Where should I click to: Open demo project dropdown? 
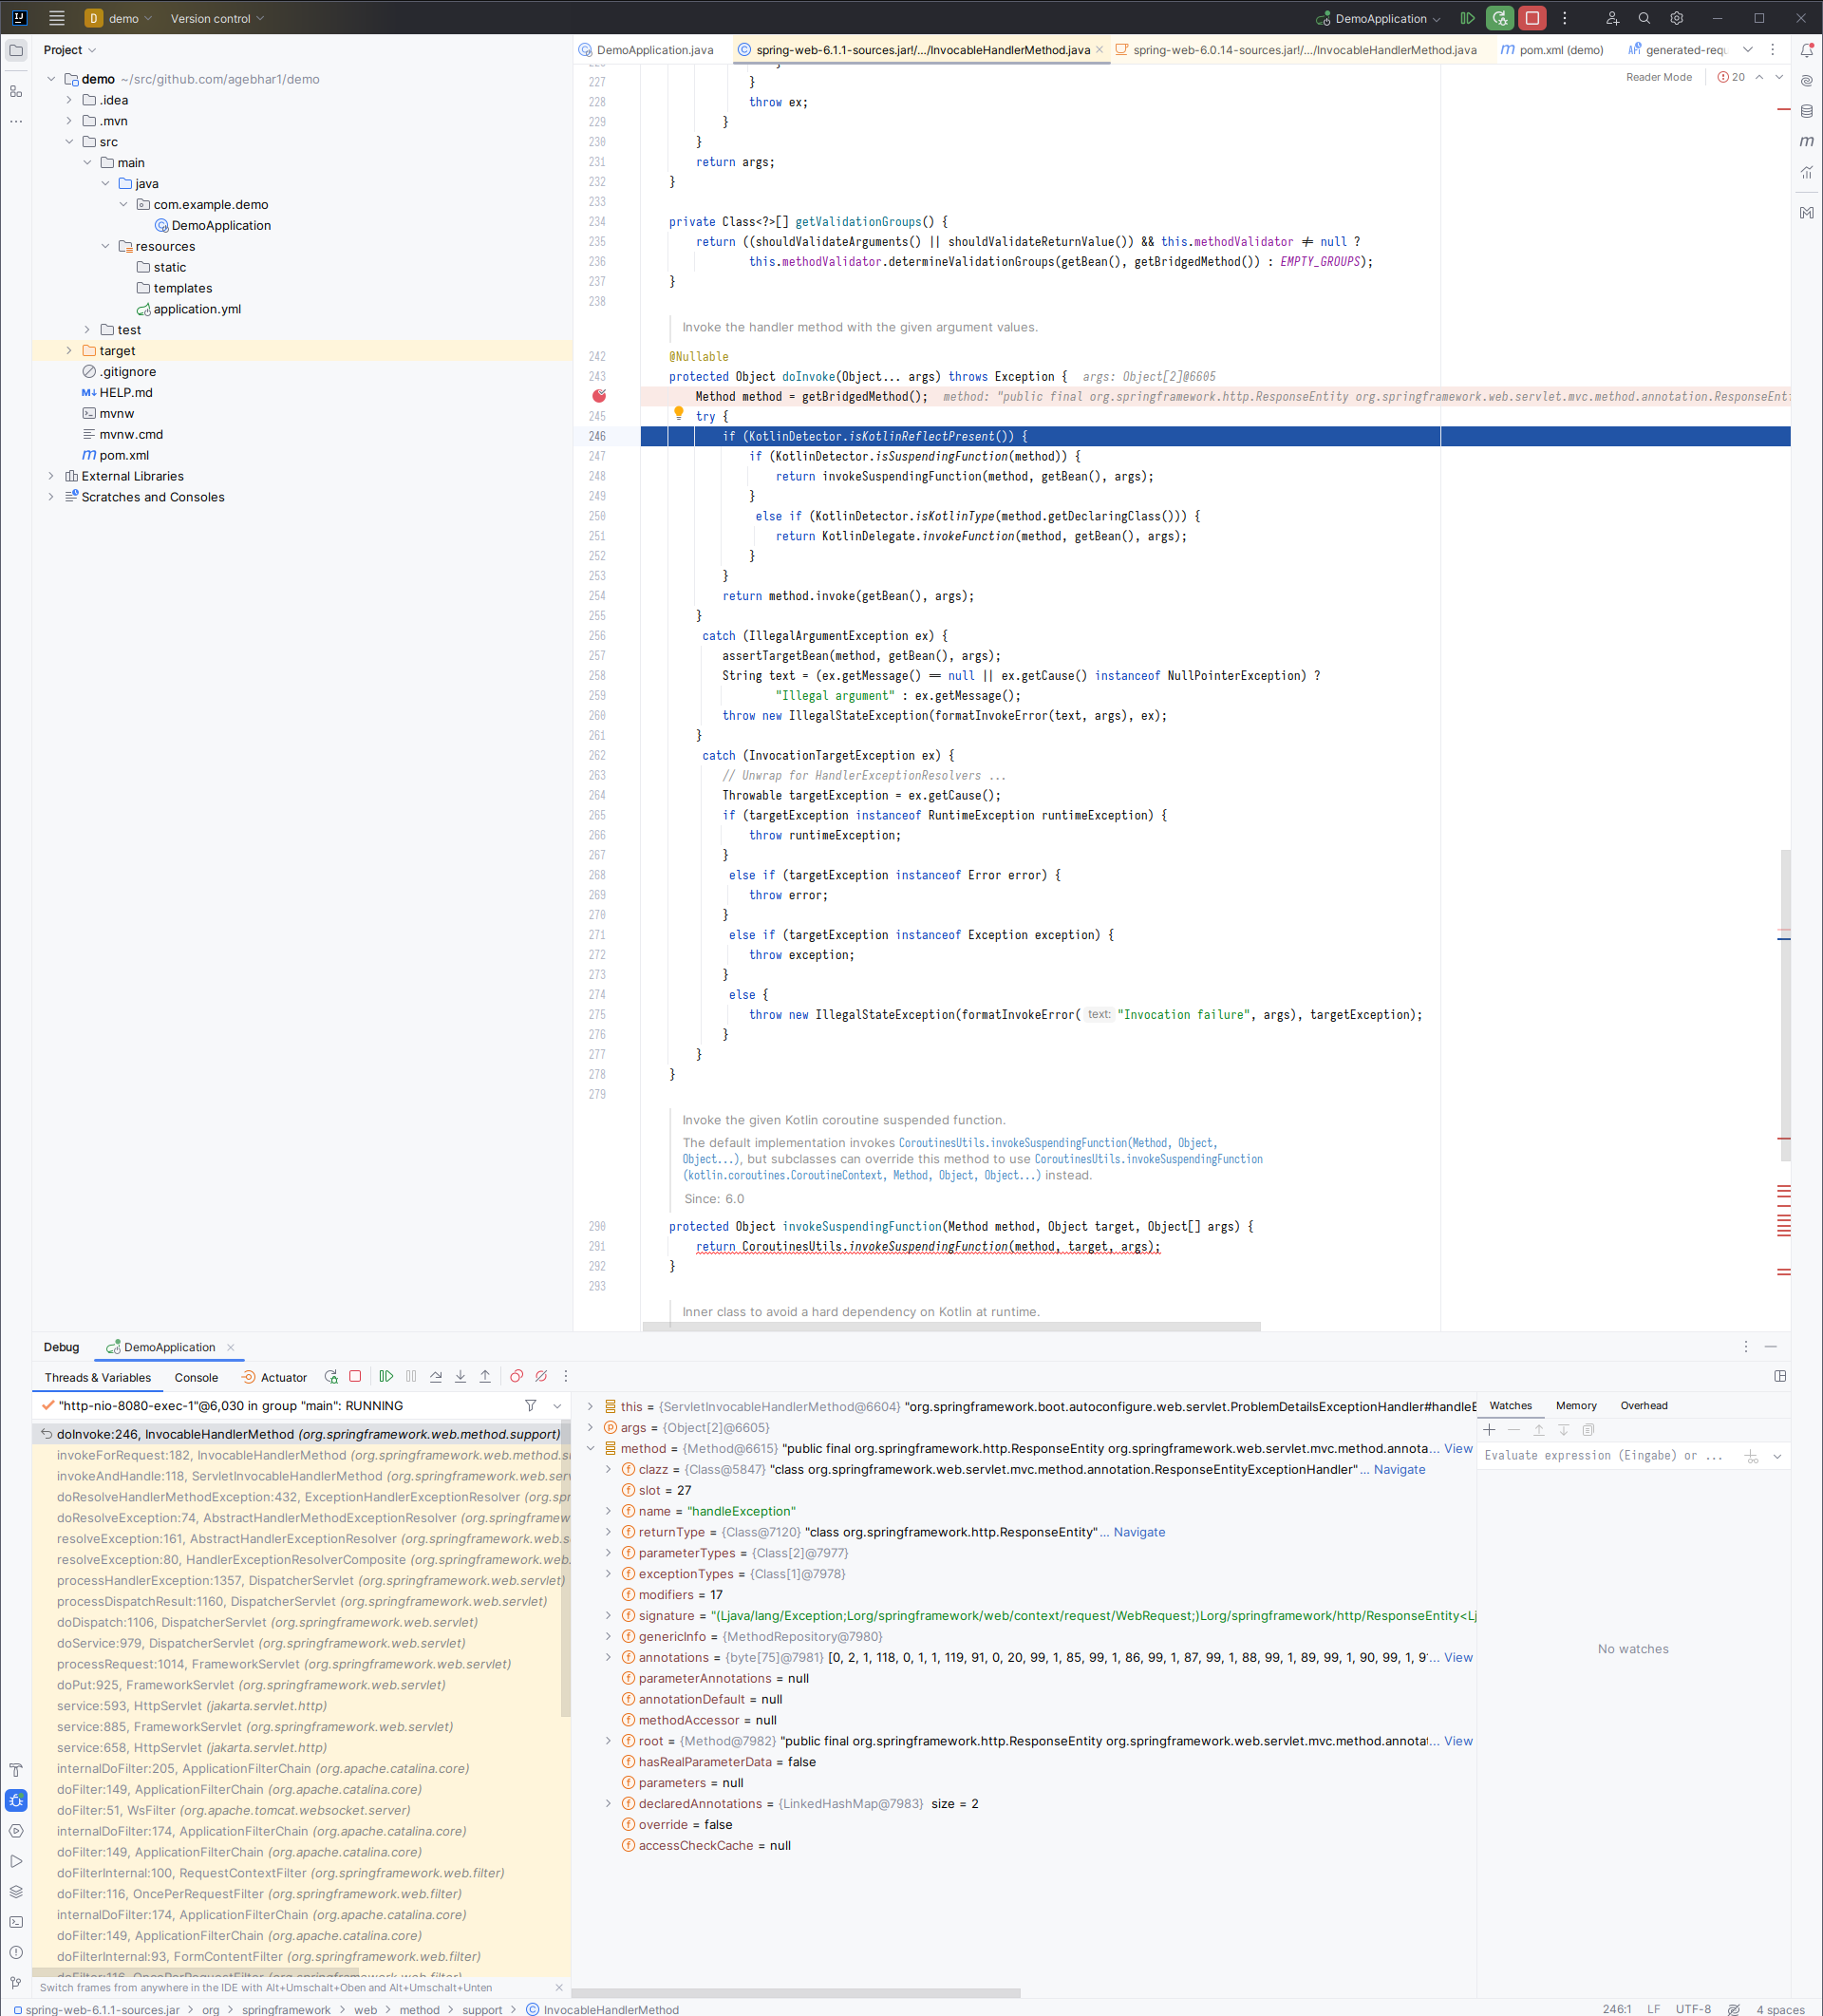(x=119, y=18)
